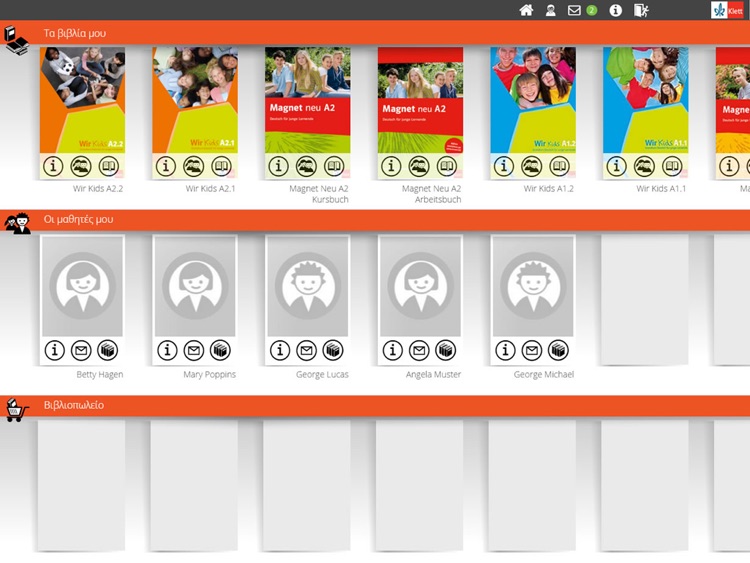Viewport: 750px width, 563px height.
Task: View George Lucas' books icon
Action: pyautogui.click(x=333, y=351)
